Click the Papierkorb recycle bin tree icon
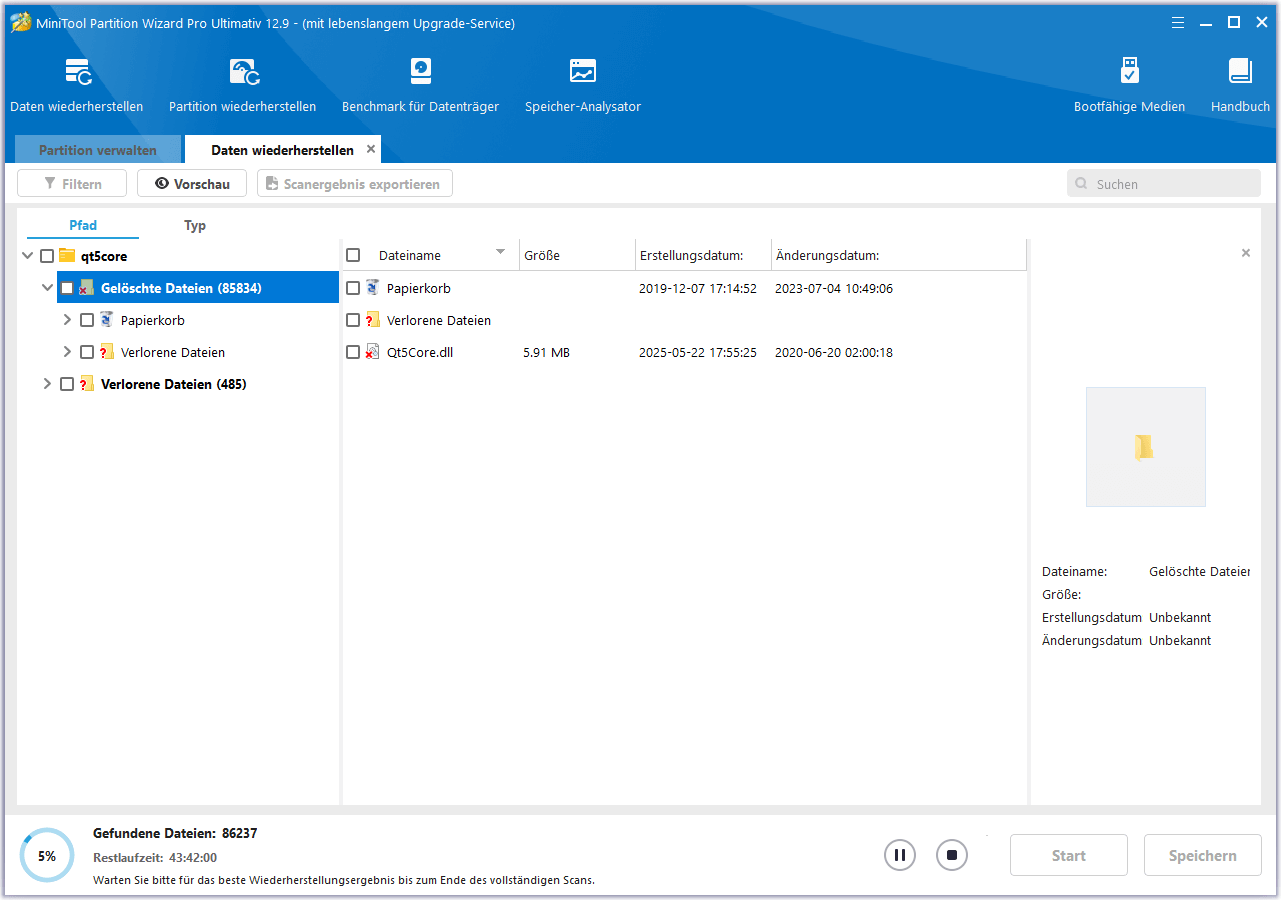This screenshot has width=1281, height=900. point(107,320)
